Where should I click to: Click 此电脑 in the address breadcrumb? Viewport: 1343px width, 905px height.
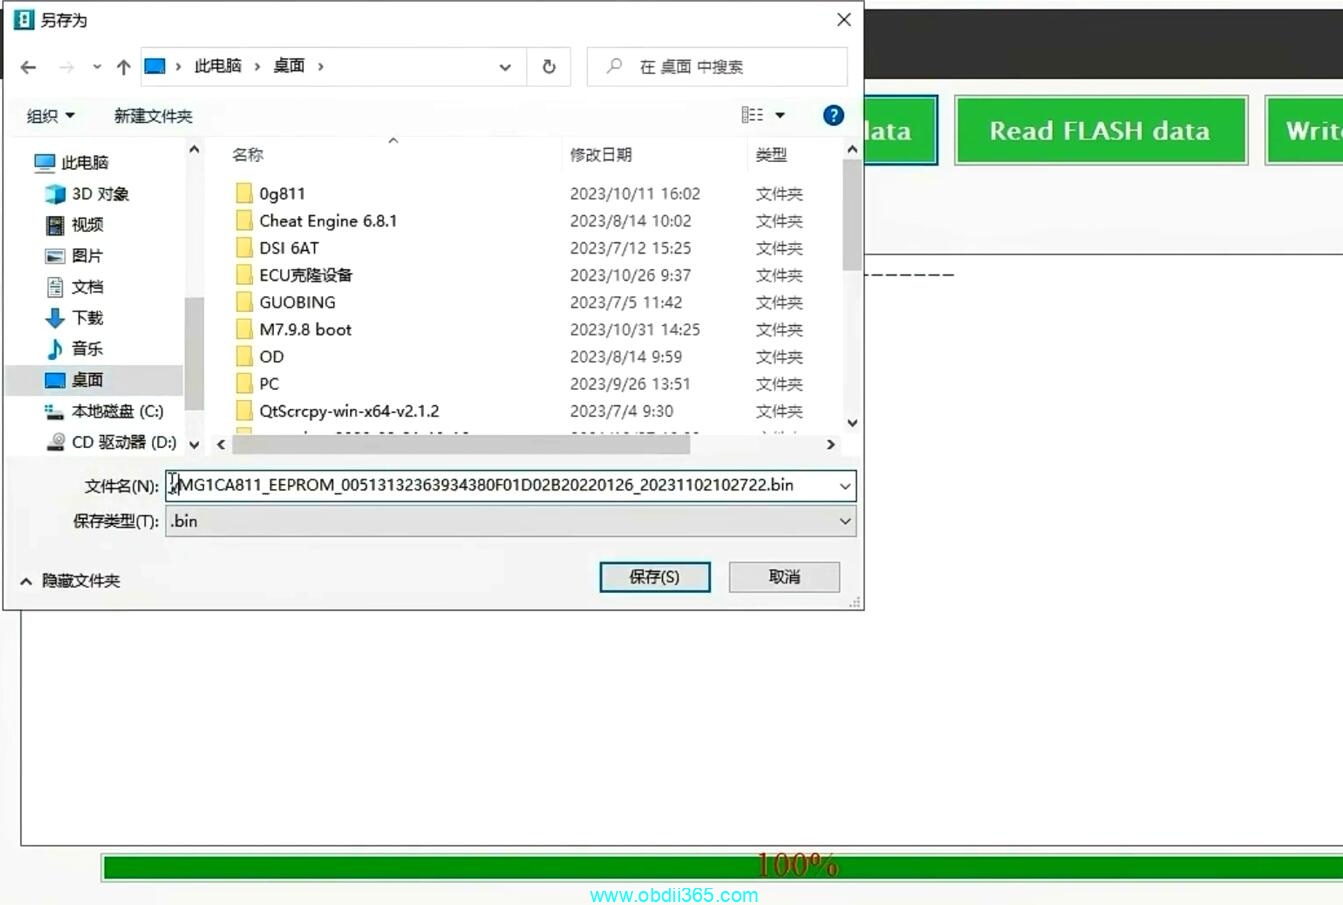point(218,66)
